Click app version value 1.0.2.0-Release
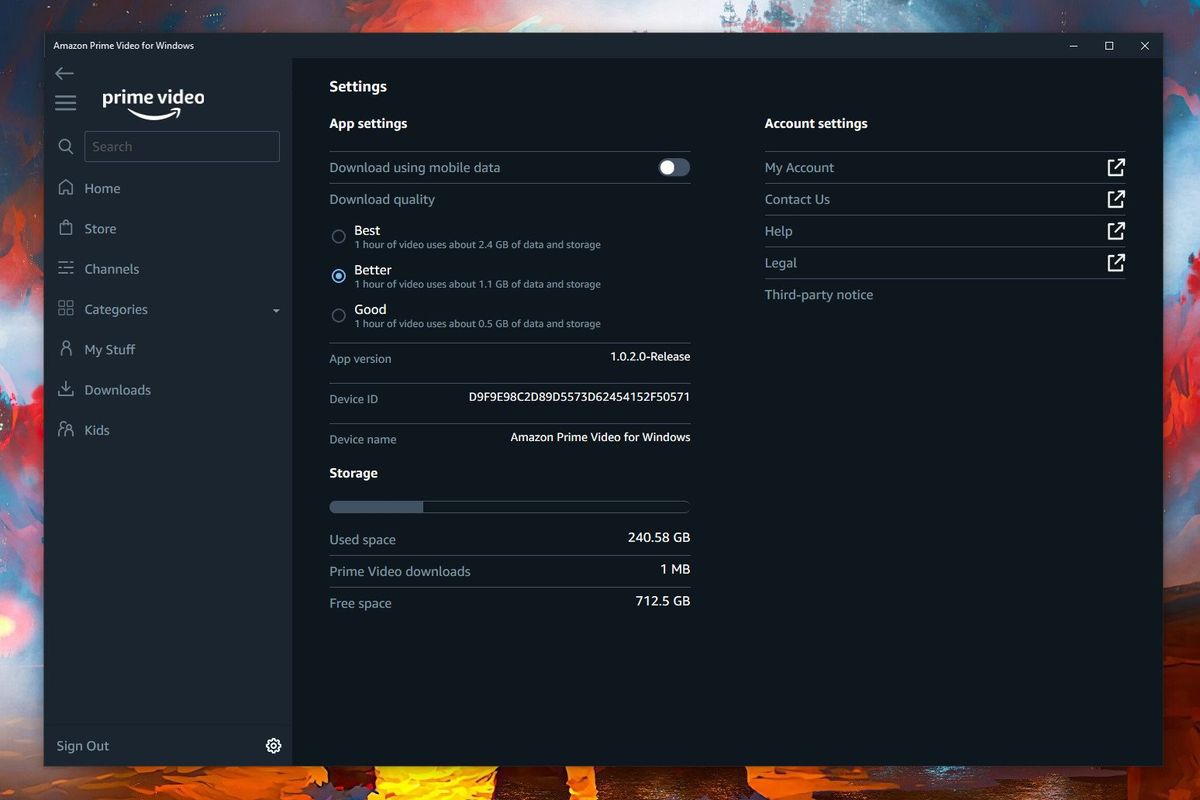Viewport: 1200px width, 800px height. [x=650, y=356]
